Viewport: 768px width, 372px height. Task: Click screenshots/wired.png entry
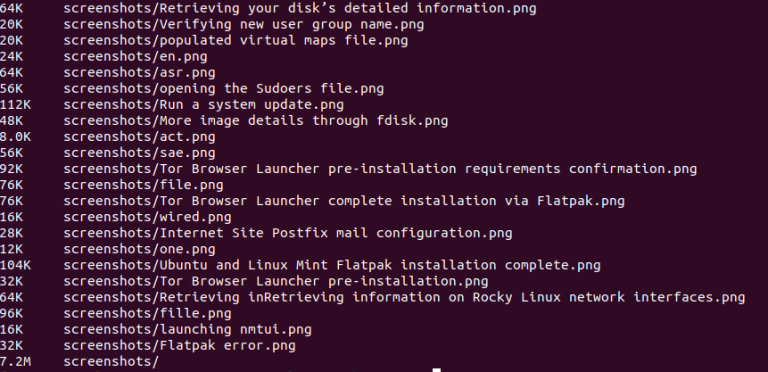(x=147, y=217)
